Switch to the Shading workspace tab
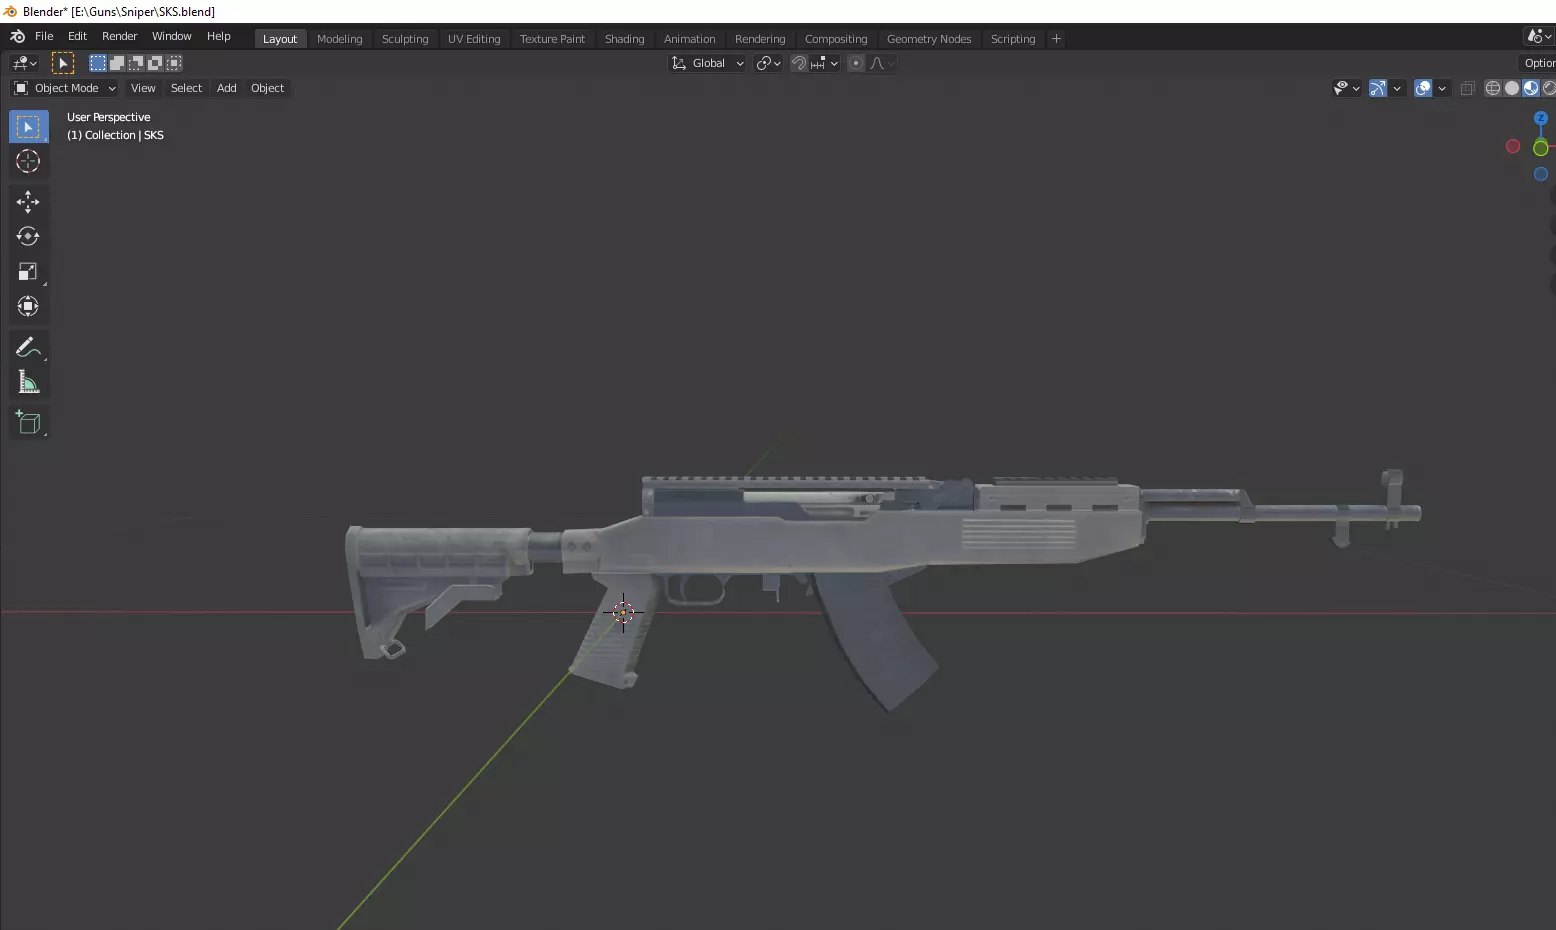The image size is (1556, 930). [x=624, y=39]
